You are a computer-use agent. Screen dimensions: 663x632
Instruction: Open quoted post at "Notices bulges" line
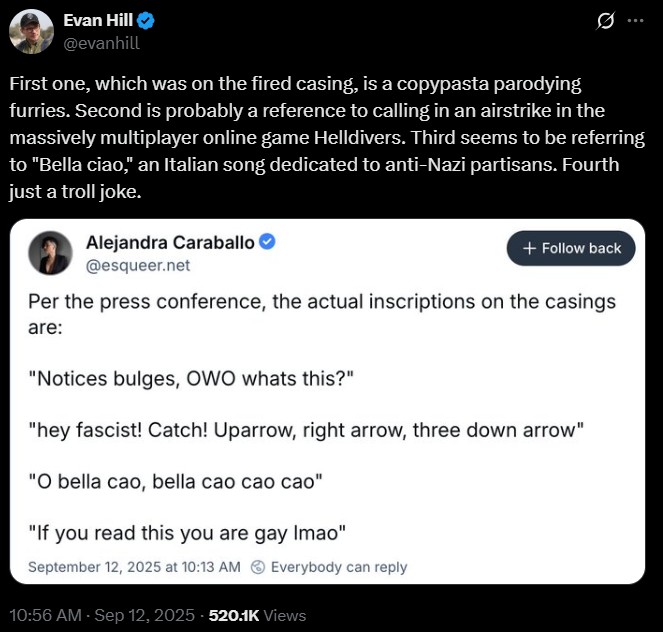(x=192, y=378)
